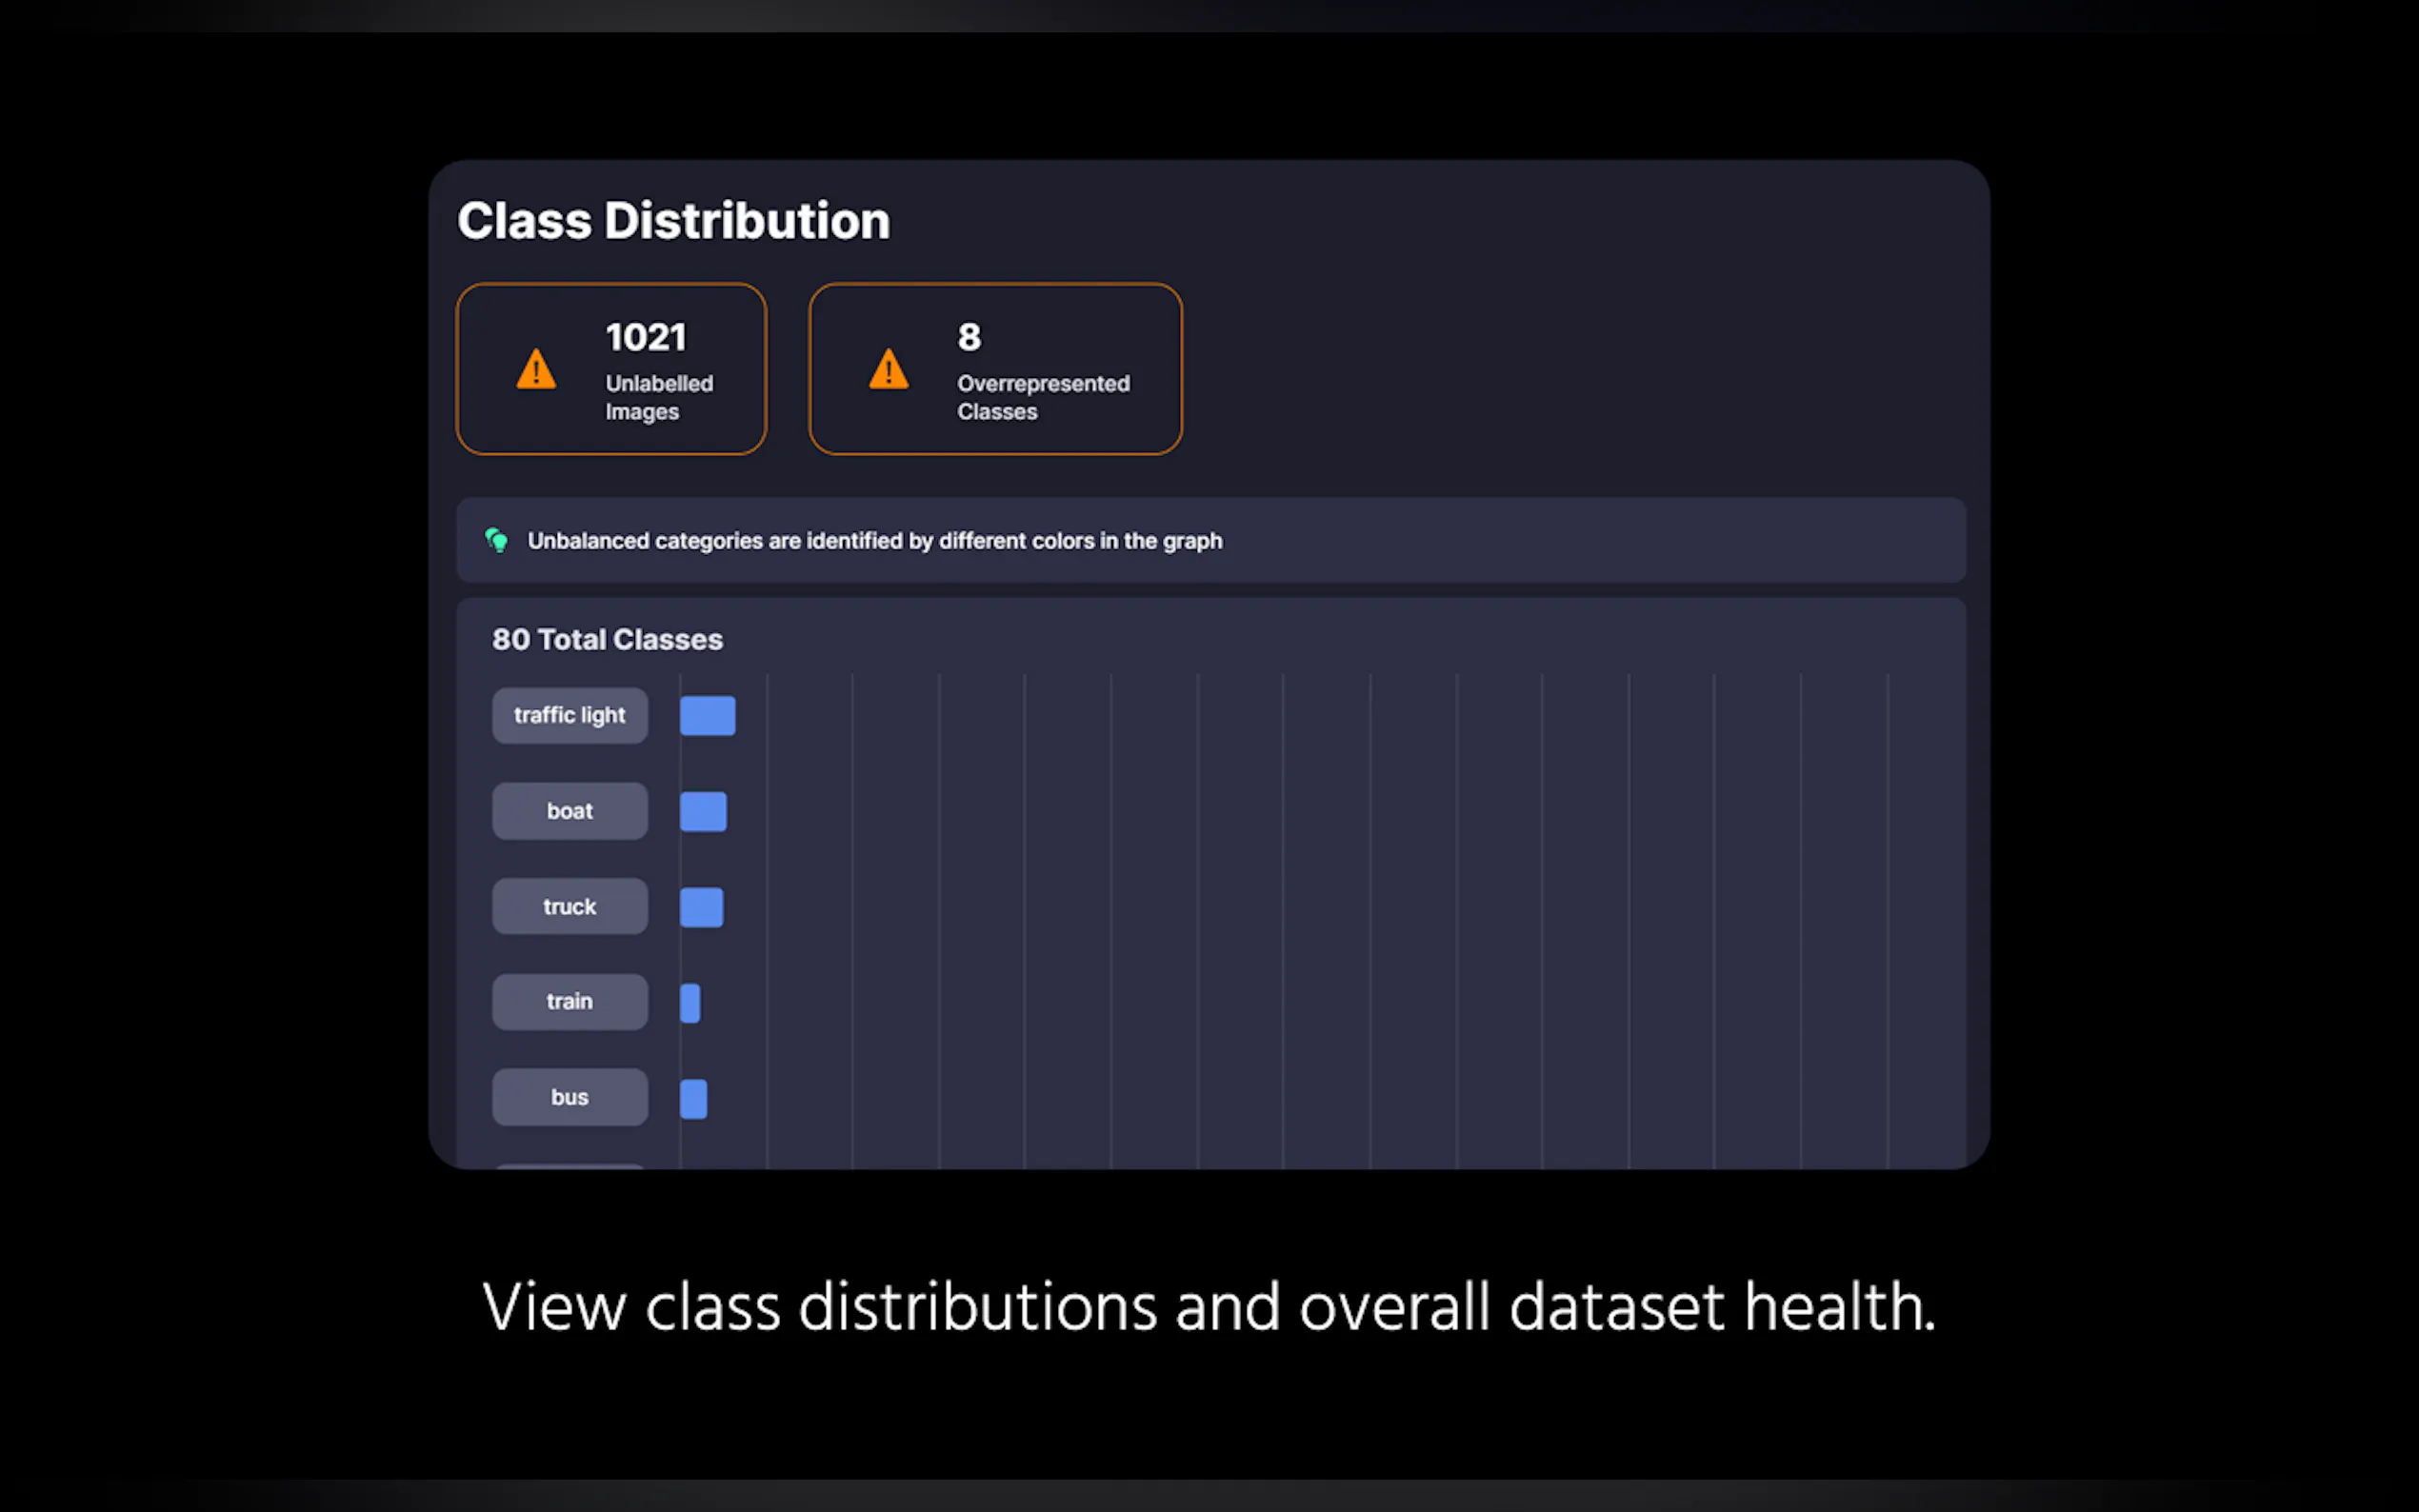Open the Unlabelled Images card label
The image size is (2419, 1512).
tap(659, 397)
